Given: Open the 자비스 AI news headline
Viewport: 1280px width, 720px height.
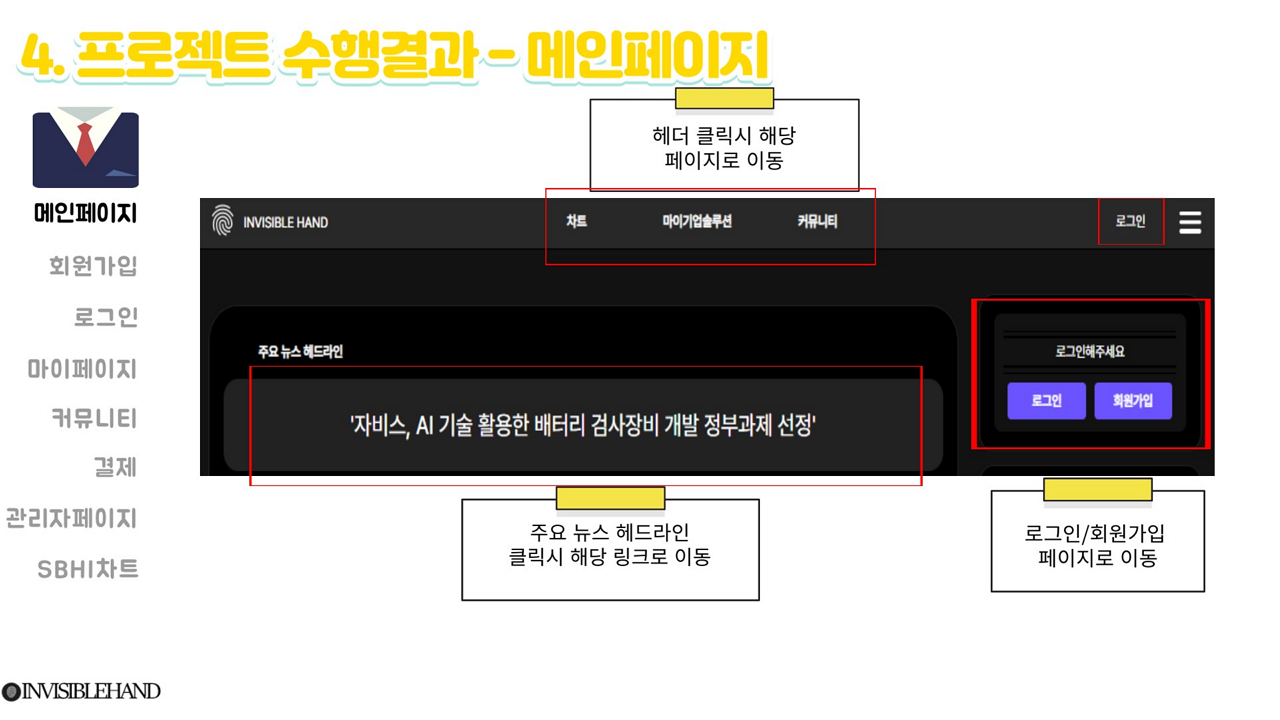Looking at the screenshot, I should pyautogui.click(x=583, y=426).
